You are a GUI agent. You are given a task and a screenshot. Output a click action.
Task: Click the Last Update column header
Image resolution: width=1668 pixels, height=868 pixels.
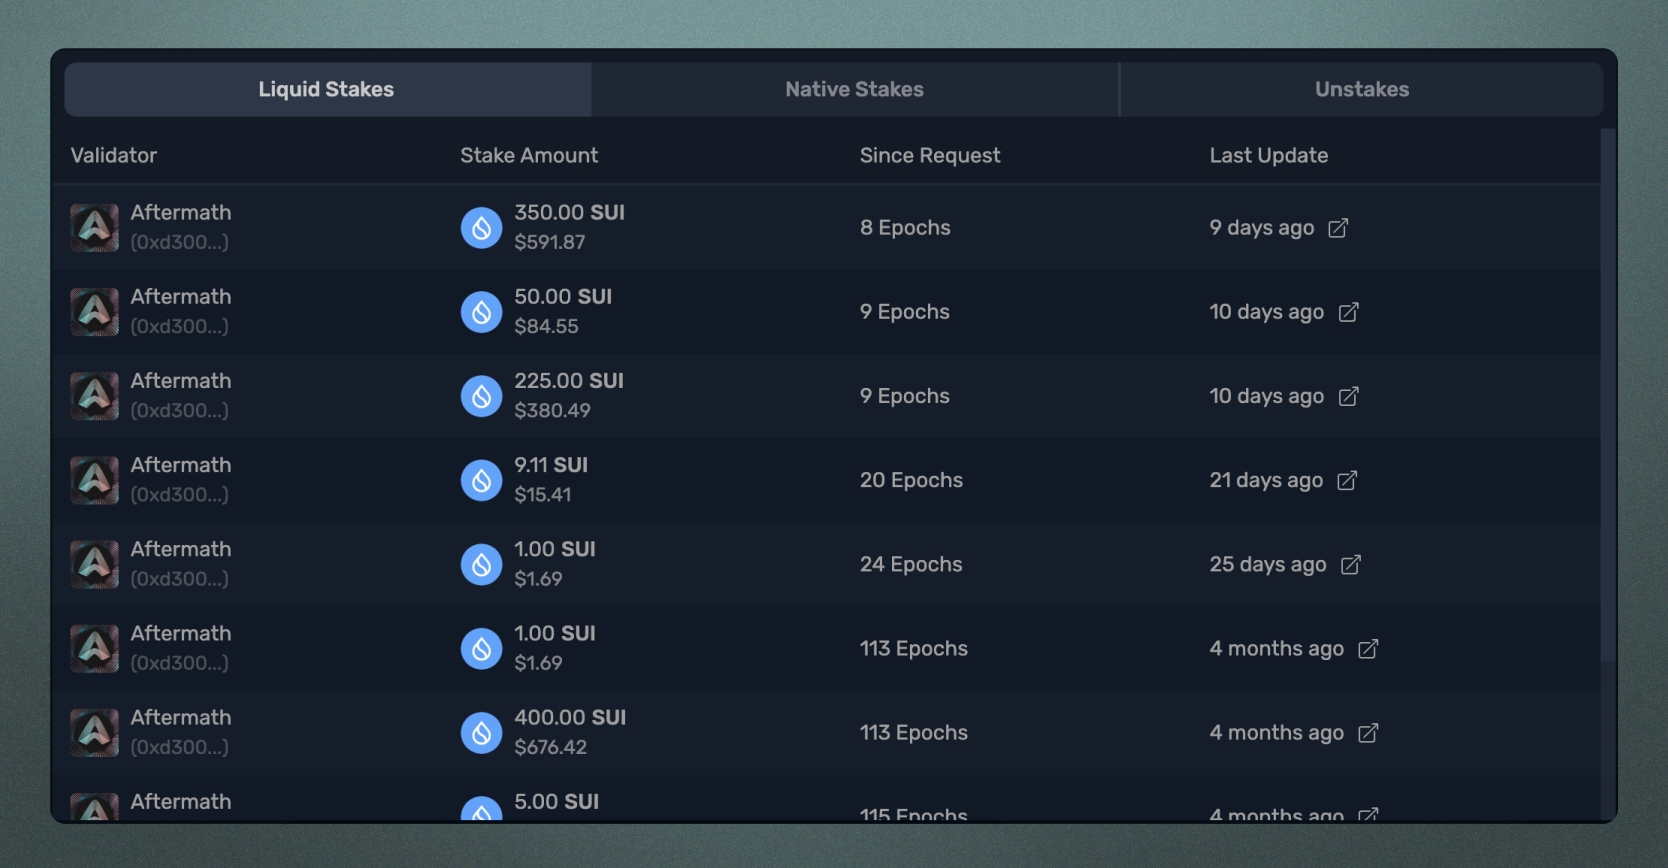coord(1268,156)
